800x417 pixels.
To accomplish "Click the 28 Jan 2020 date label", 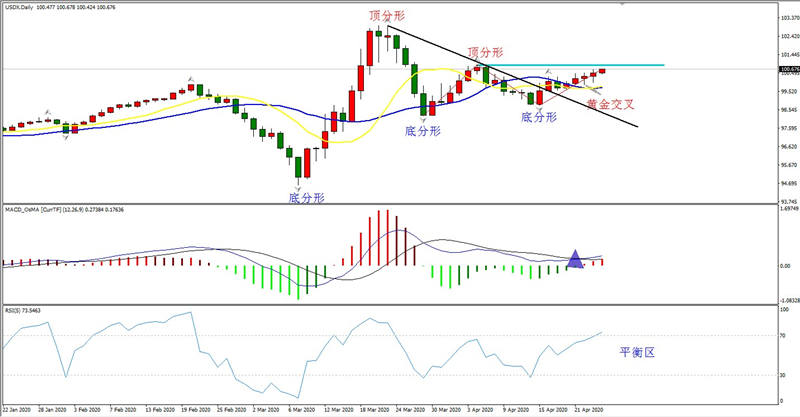I will coord(53,410).
